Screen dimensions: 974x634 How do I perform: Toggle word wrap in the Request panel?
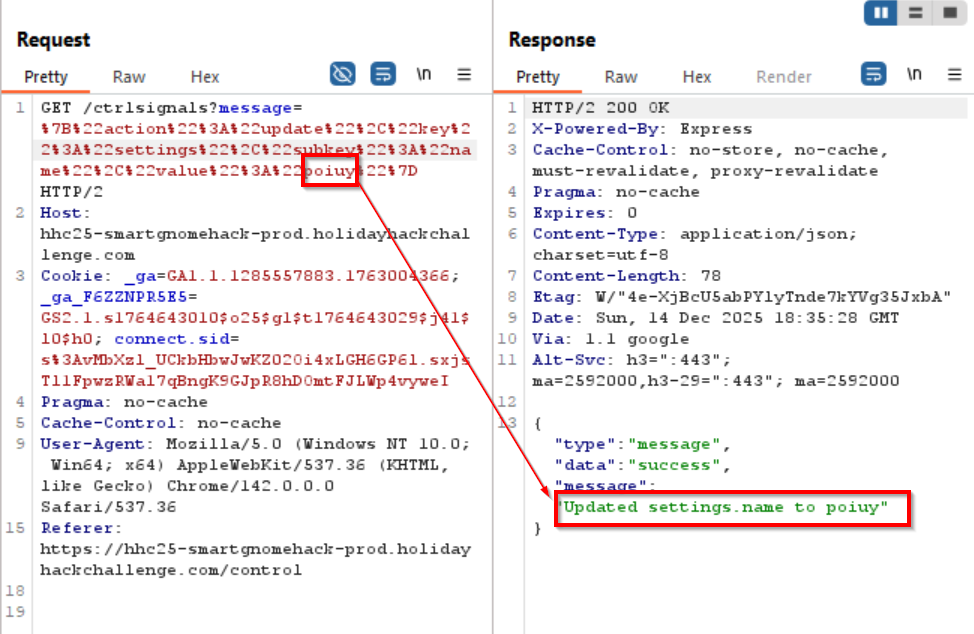383,74
